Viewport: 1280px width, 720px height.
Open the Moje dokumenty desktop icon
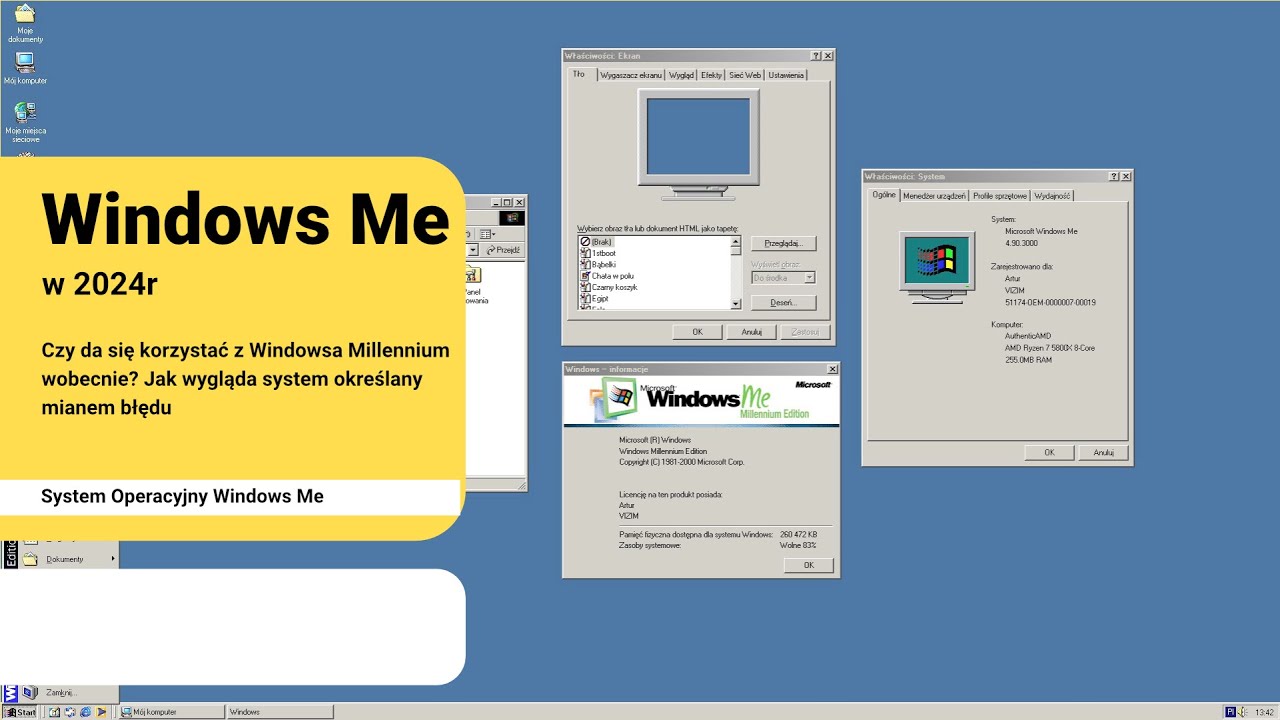(25, 22)
